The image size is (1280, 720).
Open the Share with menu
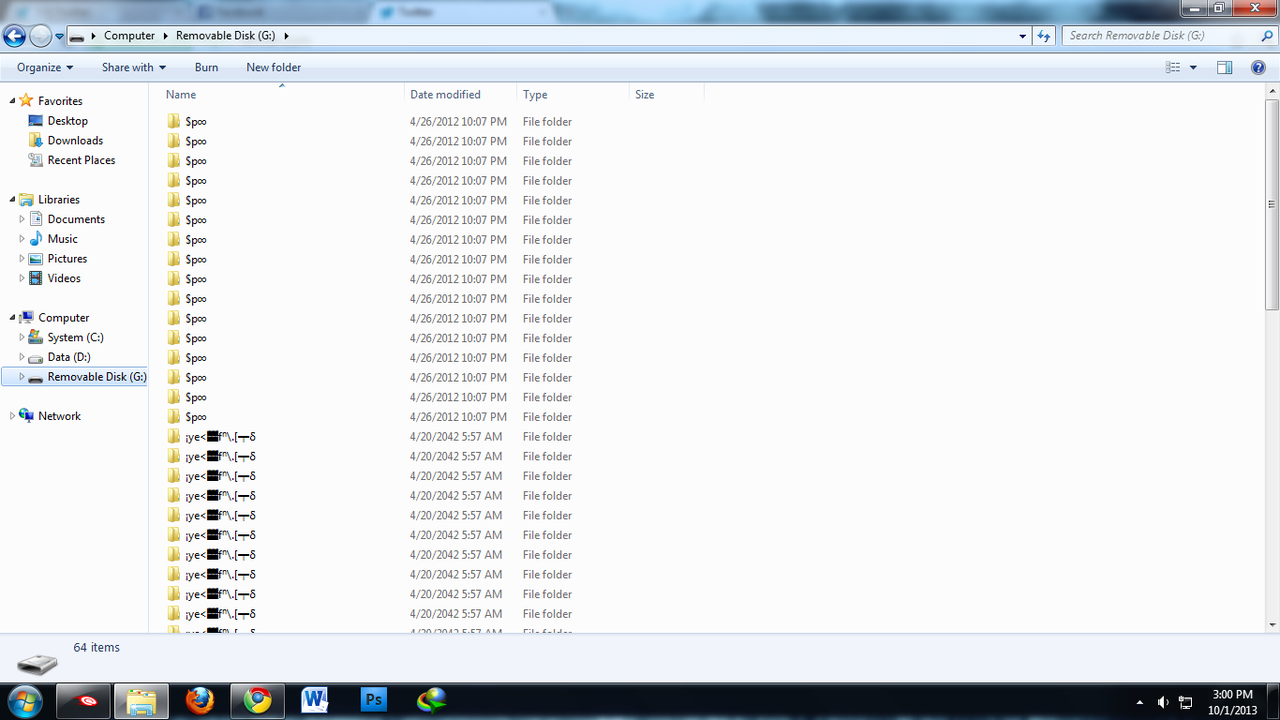pos(133,68)
